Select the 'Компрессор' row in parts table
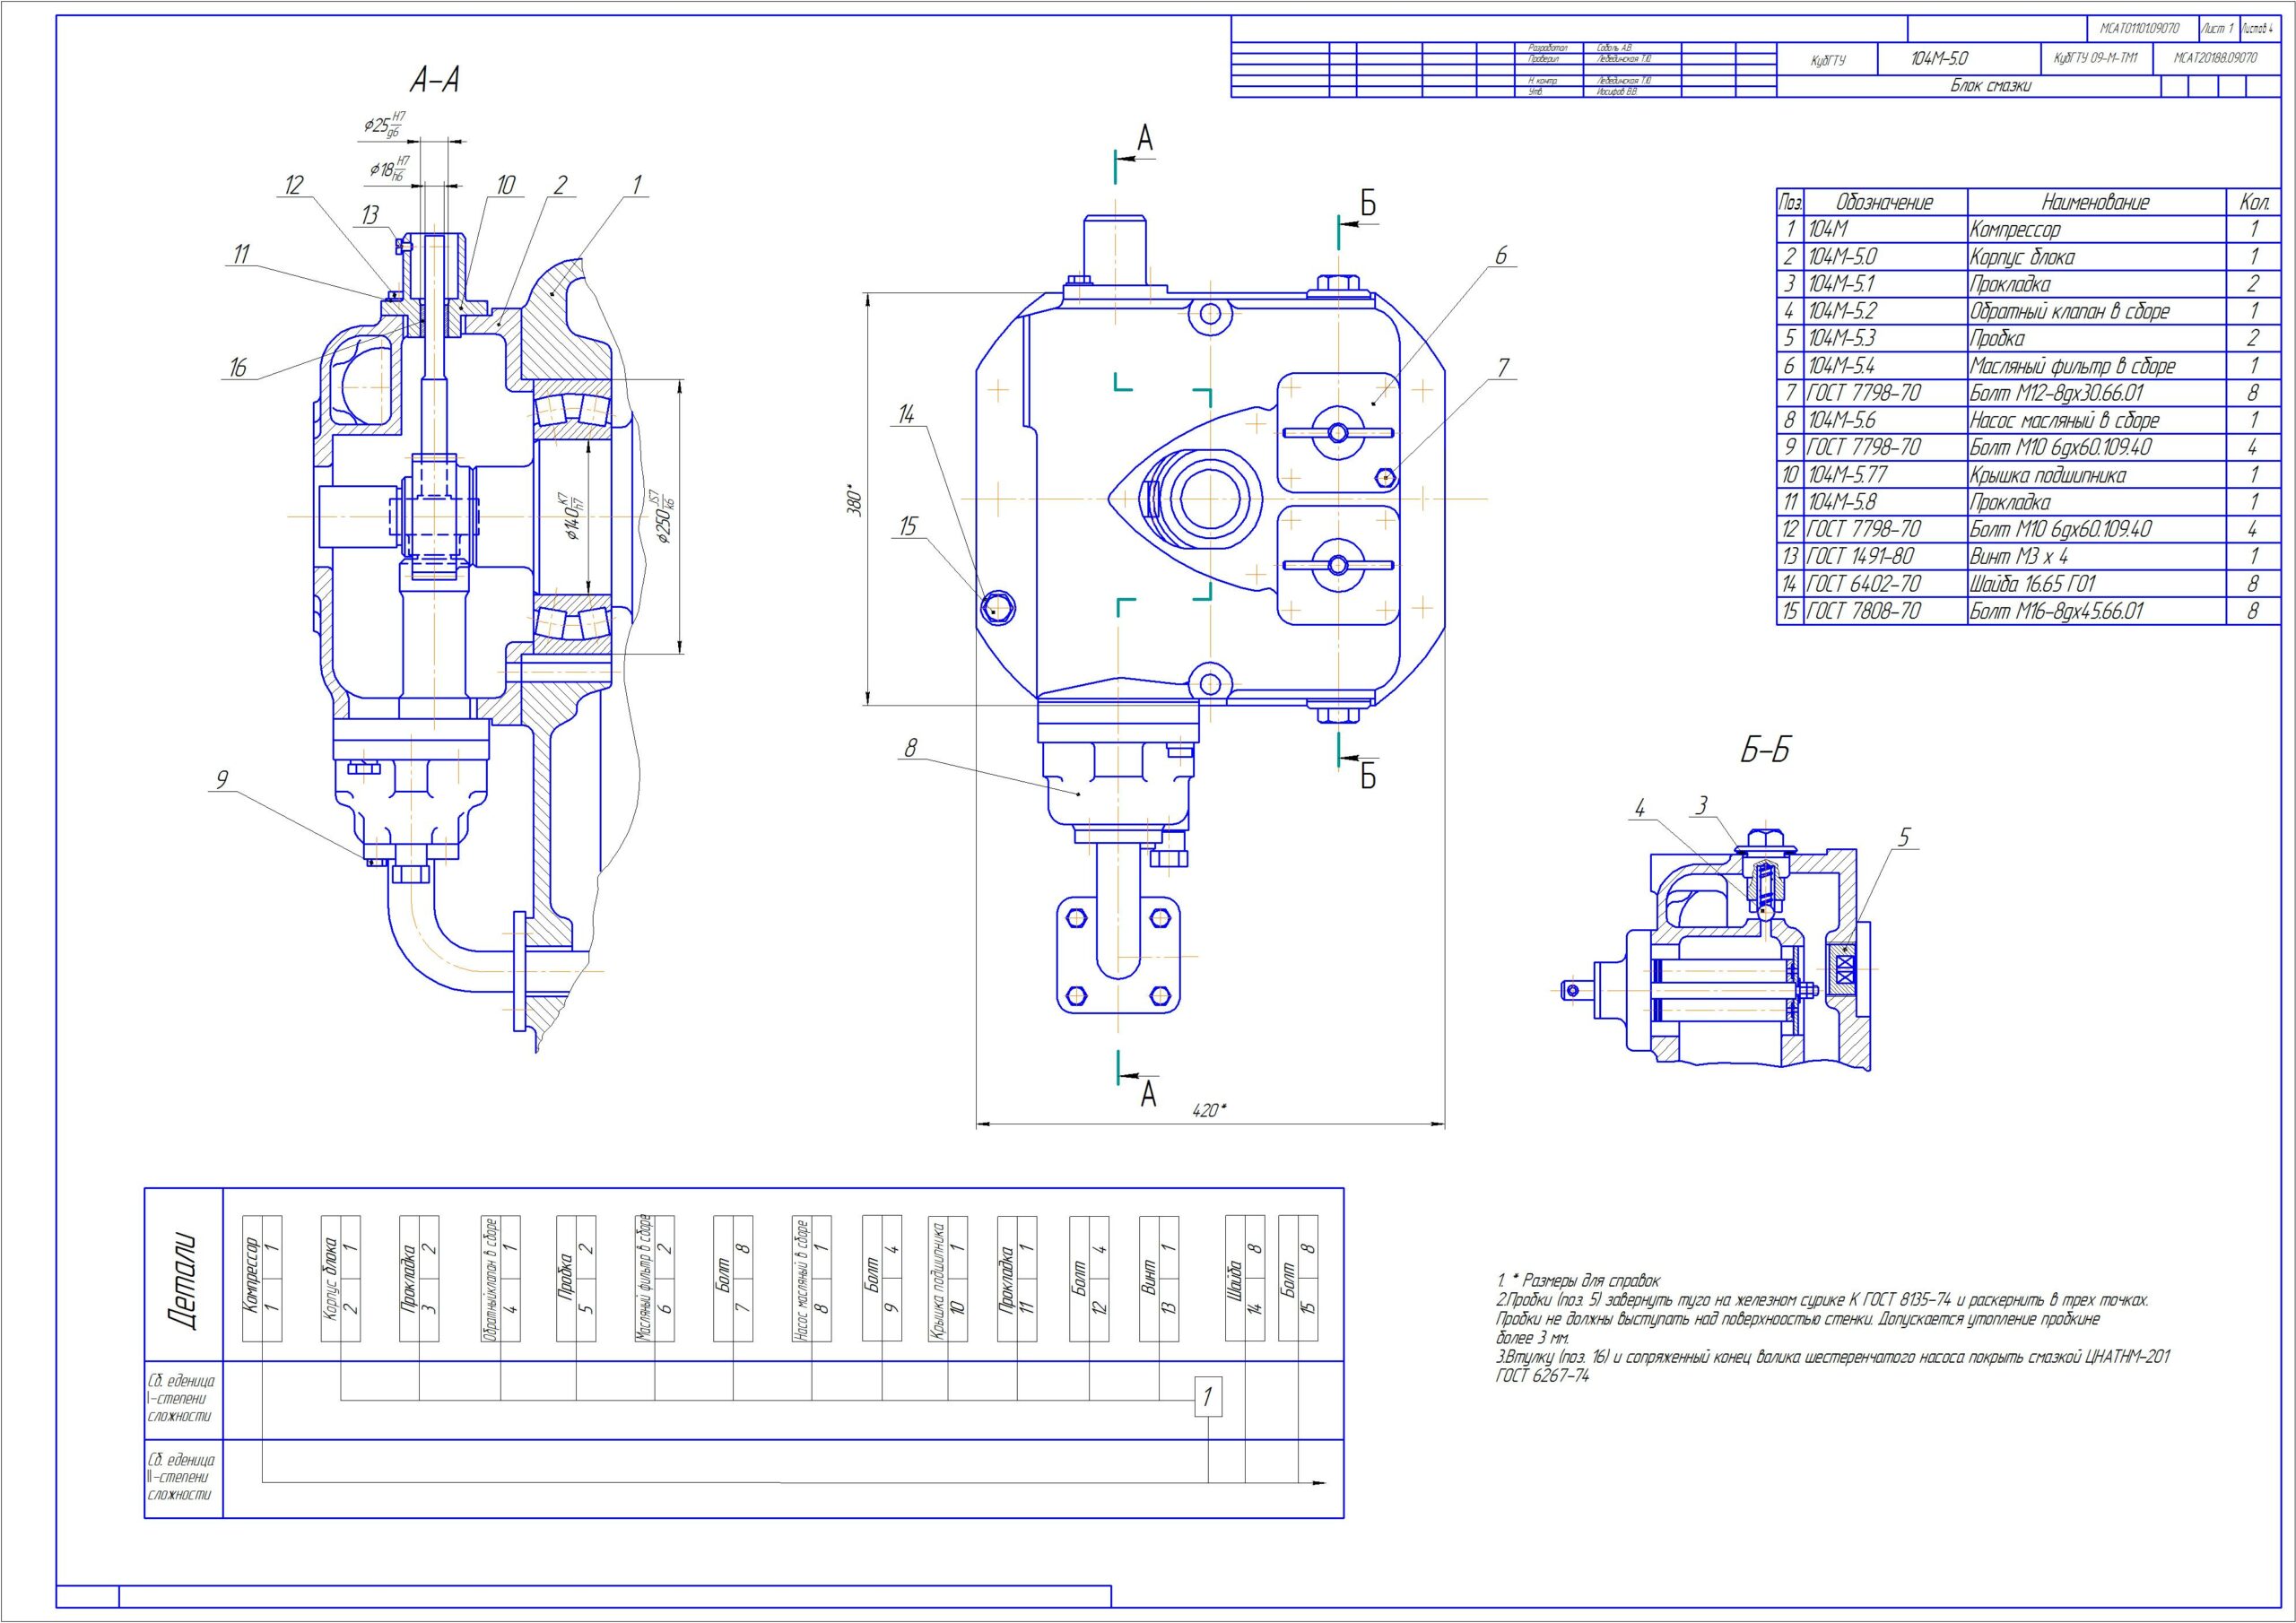2296x1623 pixels. coord(2014,229)
